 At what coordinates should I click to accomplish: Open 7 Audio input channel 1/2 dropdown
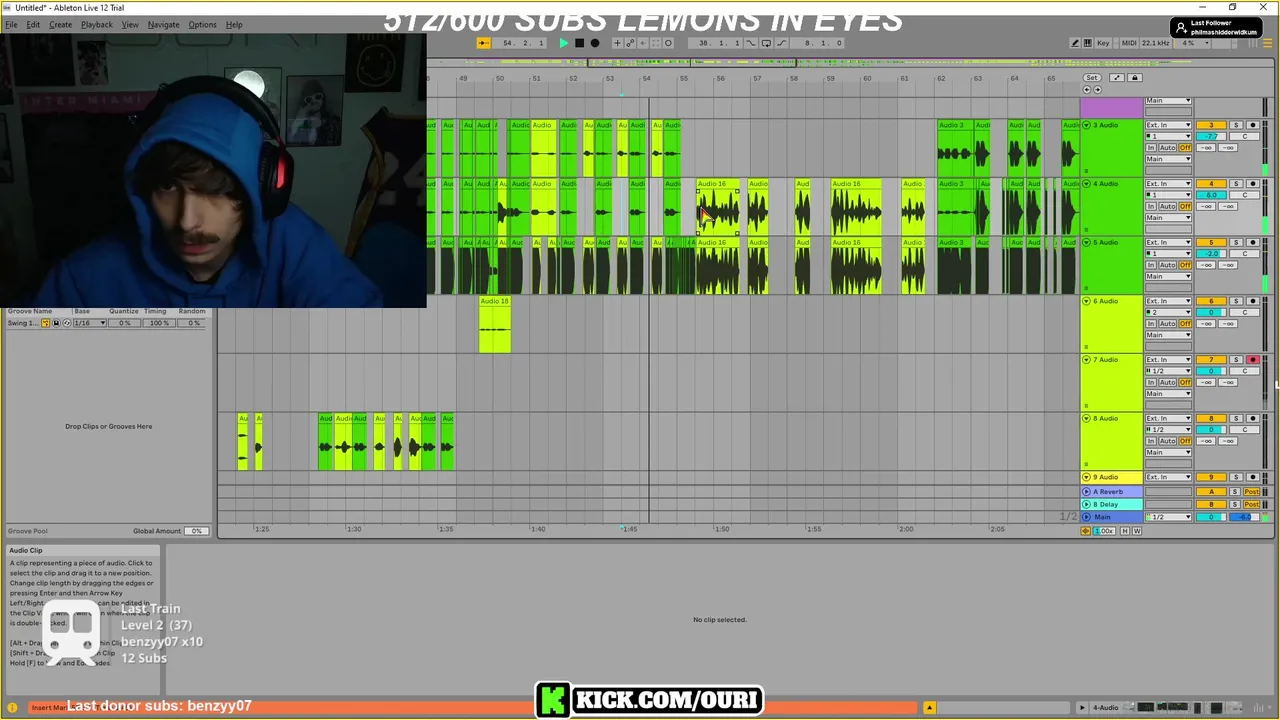coord(1168,371)
